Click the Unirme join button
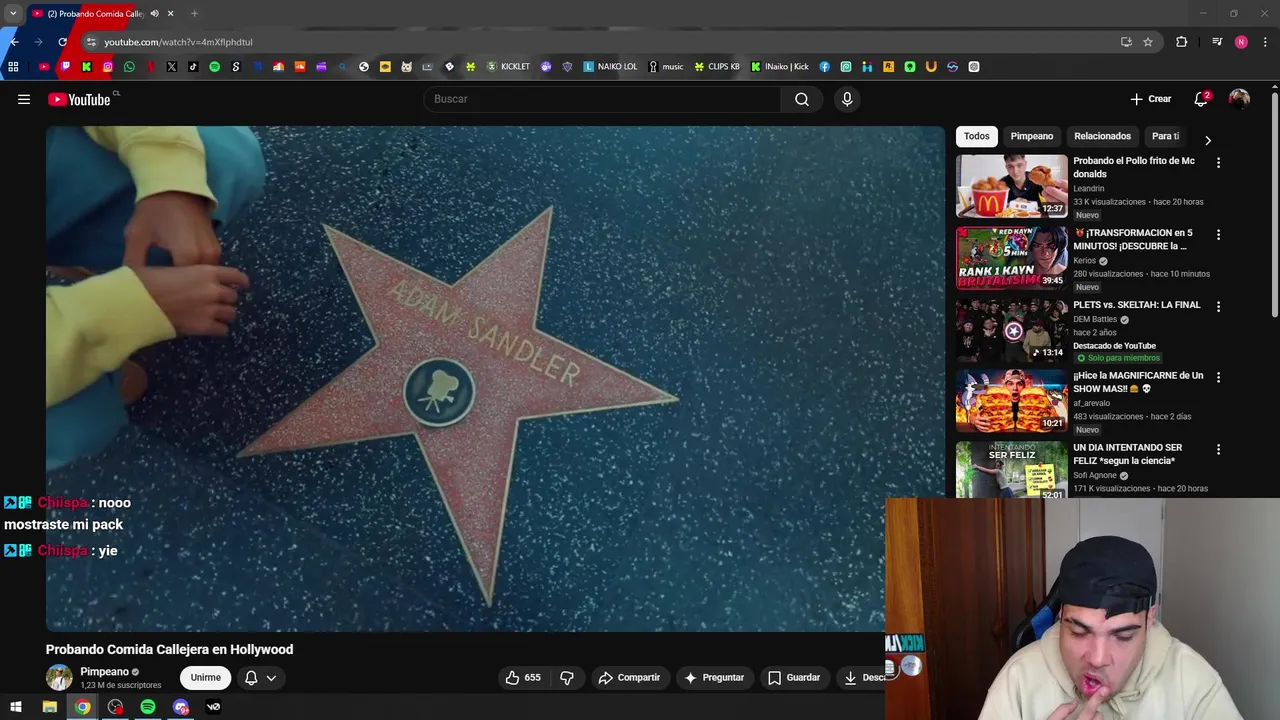Viewport: 1280px width, 720px height. (x=205, y=677)
